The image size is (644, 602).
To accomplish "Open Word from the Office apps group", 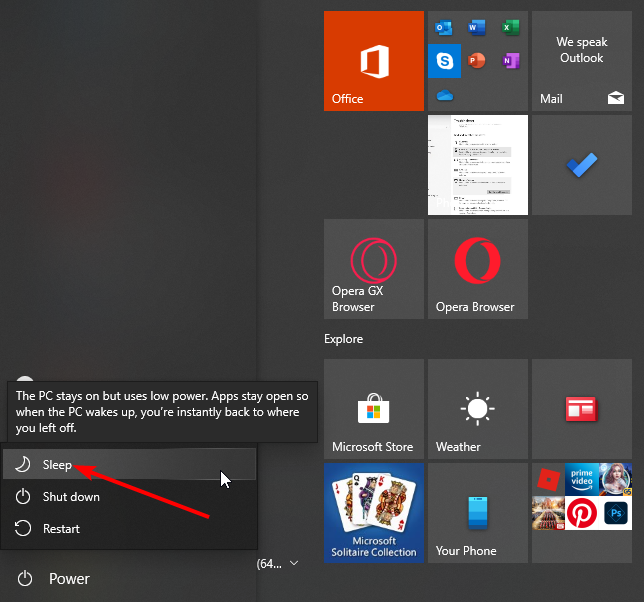I will (x=477, y=28).
